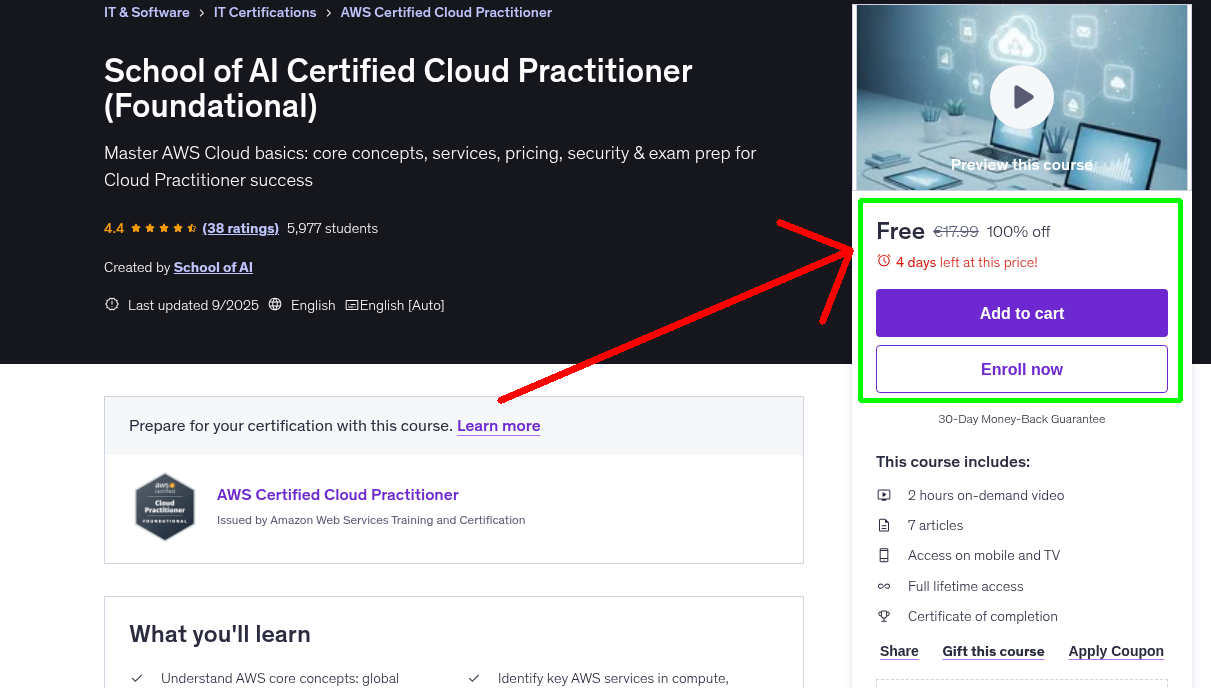Visit the School of AI instructor page
This screenshot has height=688, width=1211.
click(x=213, y=267)
